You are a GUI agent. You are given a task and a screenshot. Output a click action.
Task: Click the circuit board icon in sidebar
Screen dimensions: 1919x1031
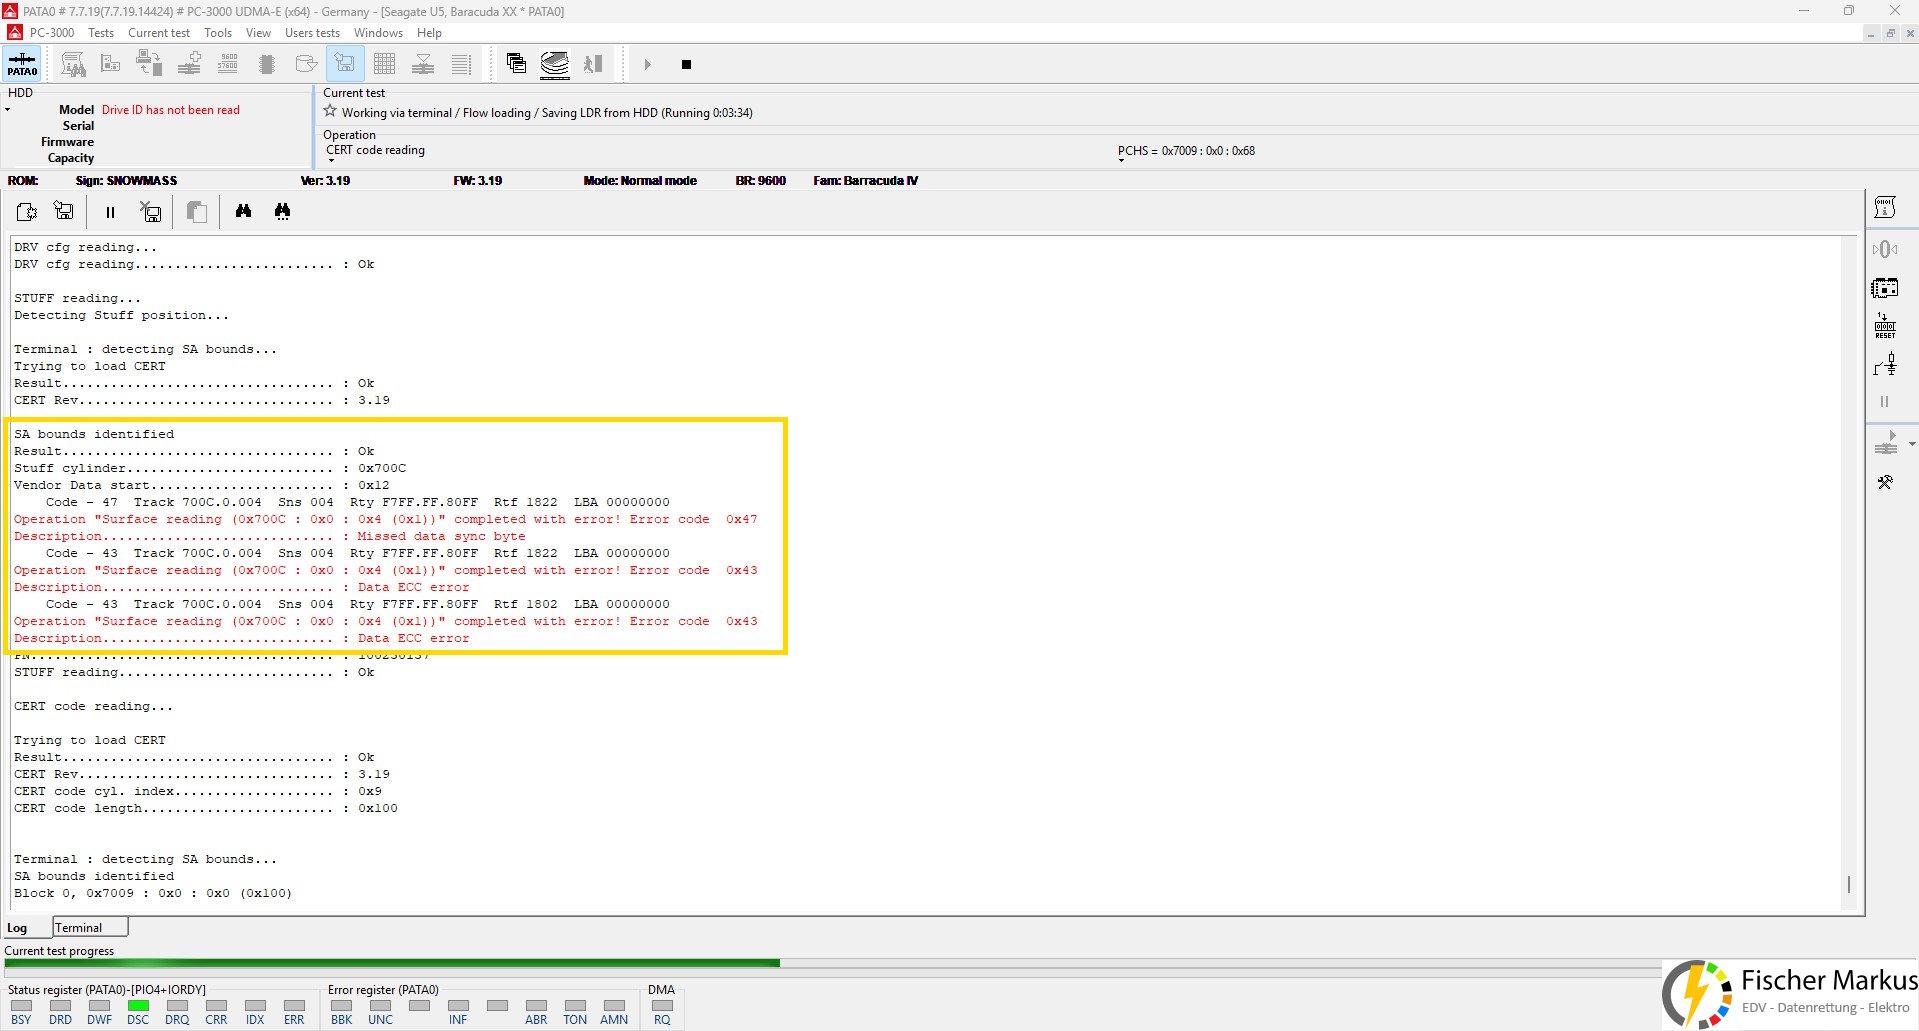coord(1885,288)
